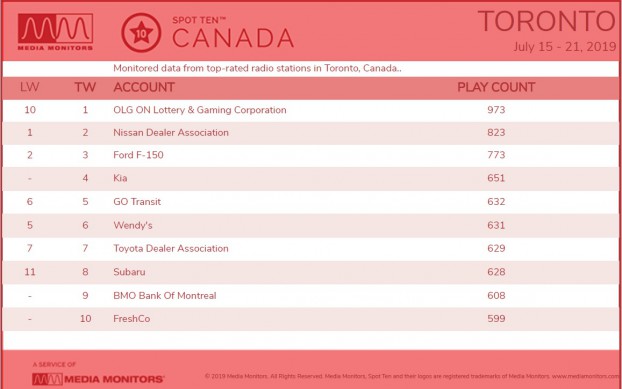Select the GO Transit row
This screenshot has width=622, height=389.
(x=311, y=202)
